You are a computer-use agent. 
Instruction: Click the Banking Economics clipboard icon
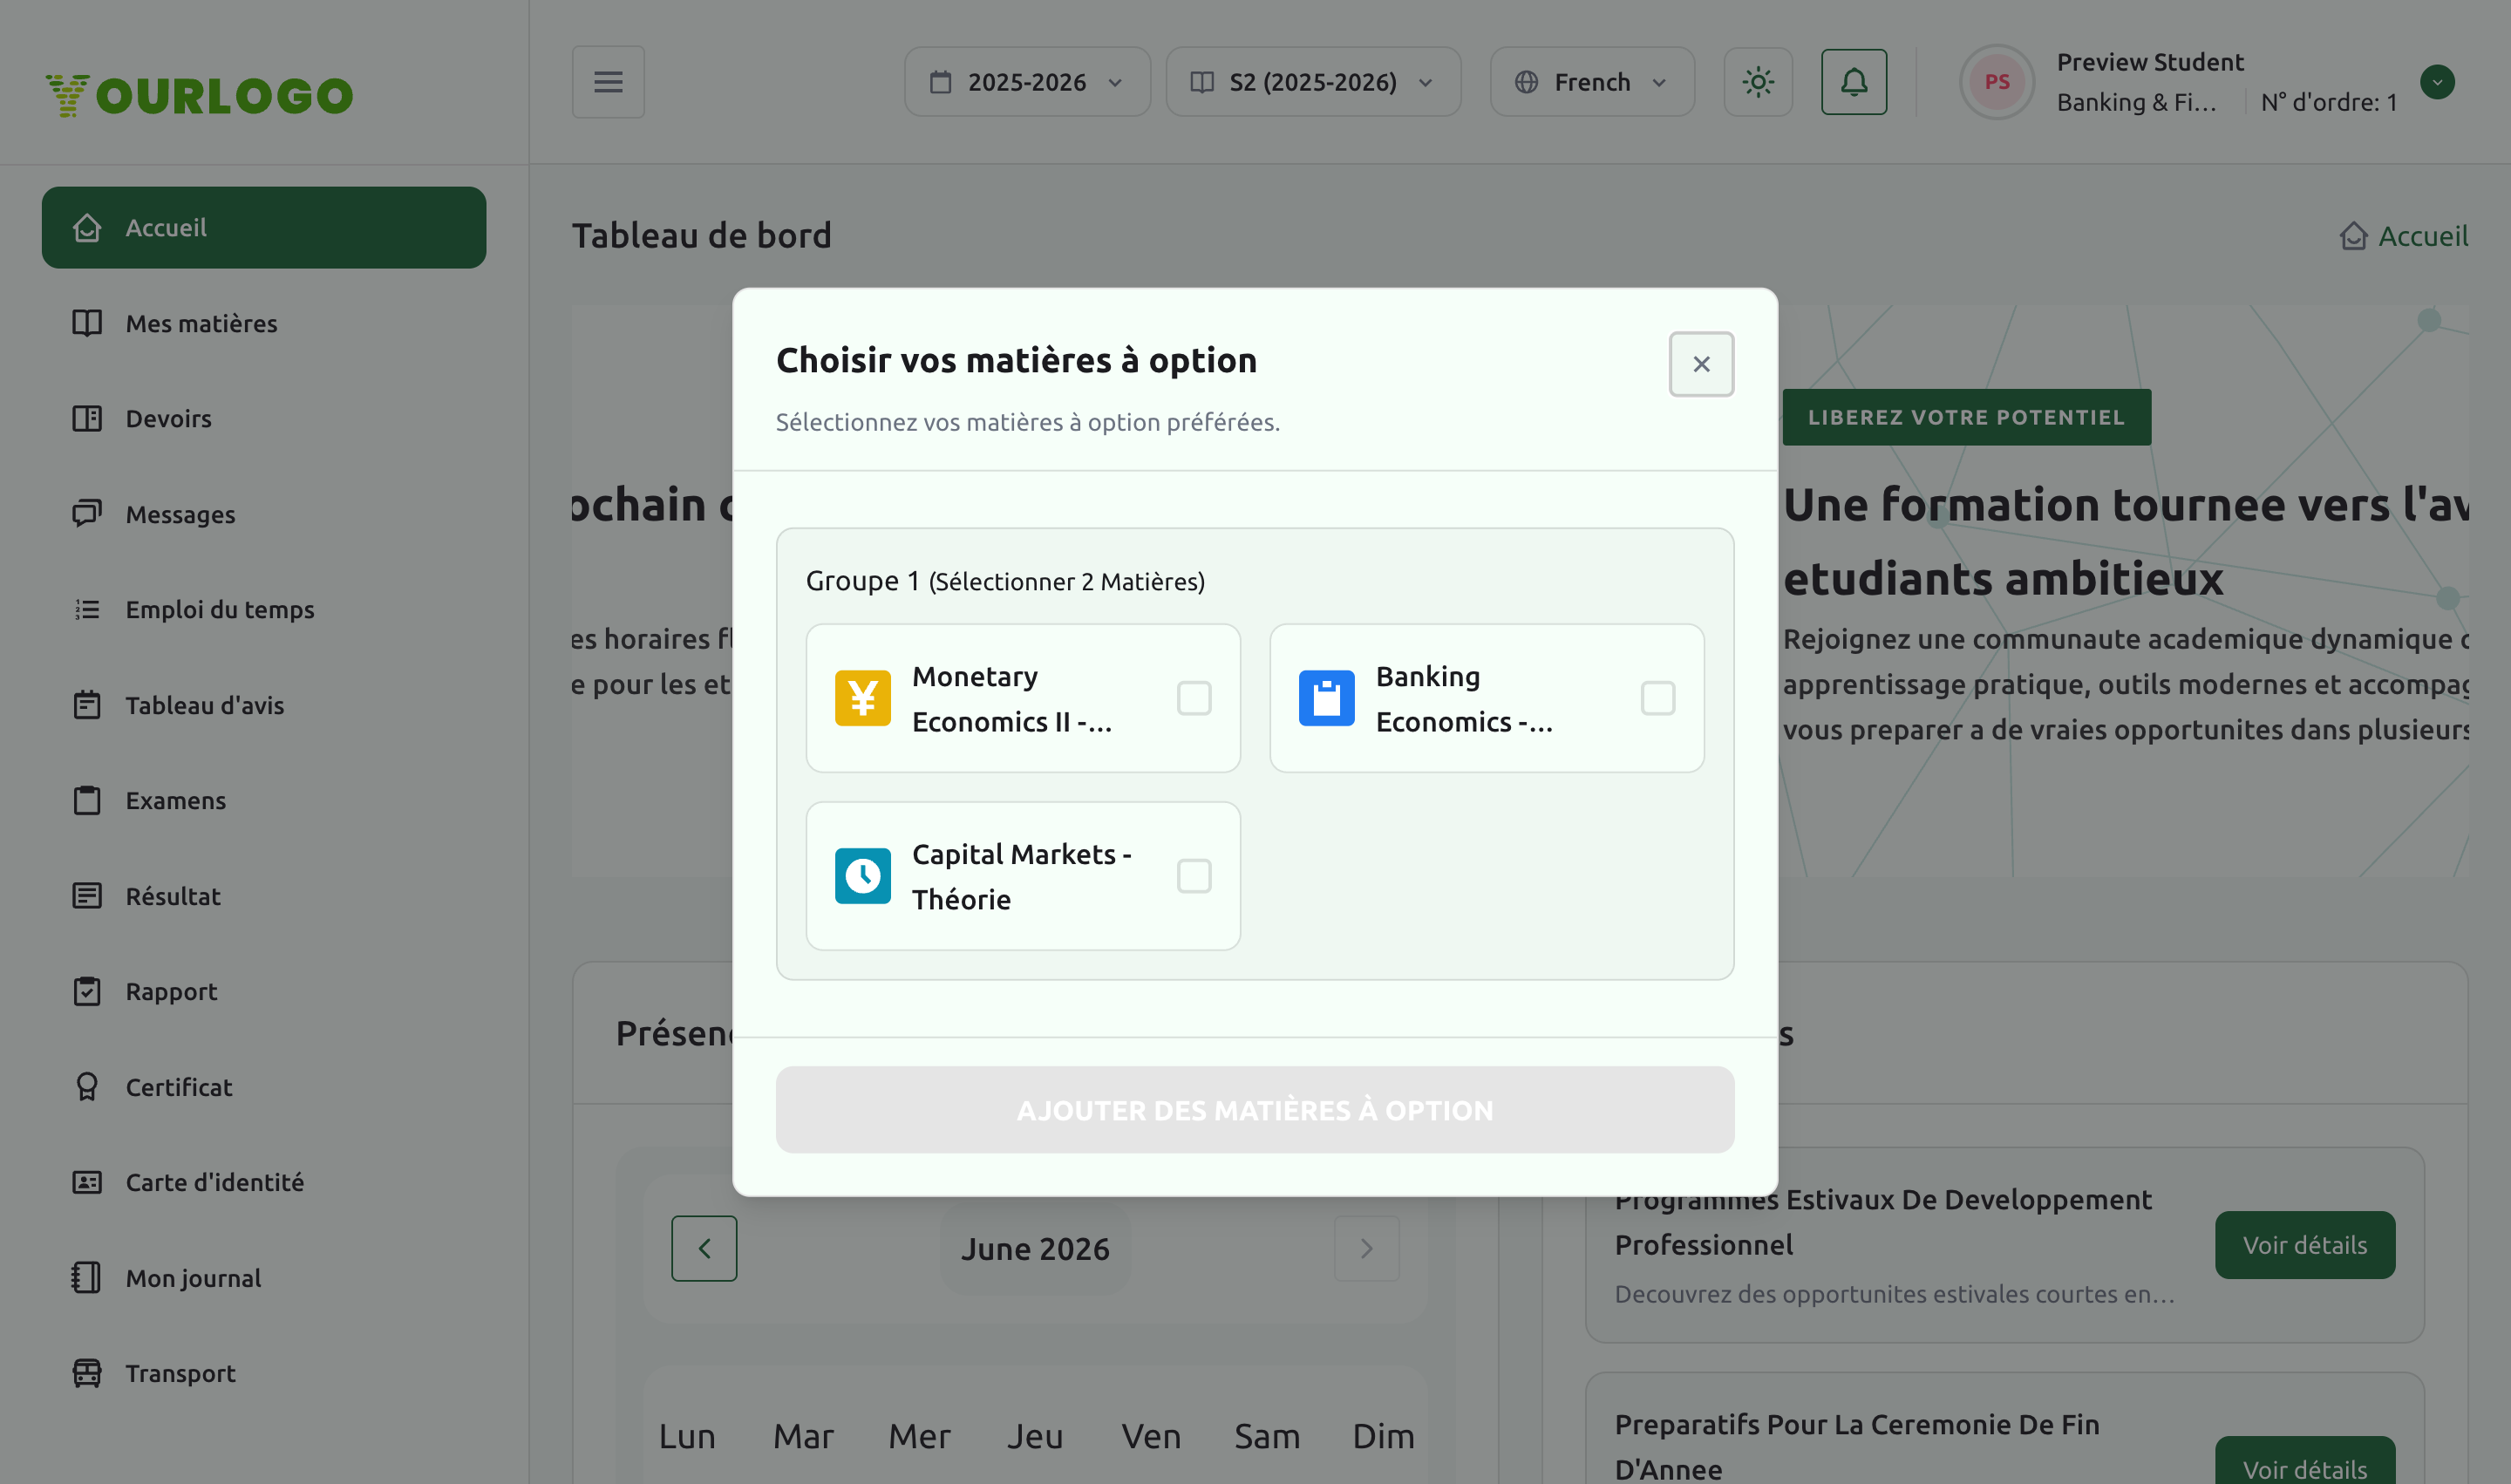[1327, 698]
